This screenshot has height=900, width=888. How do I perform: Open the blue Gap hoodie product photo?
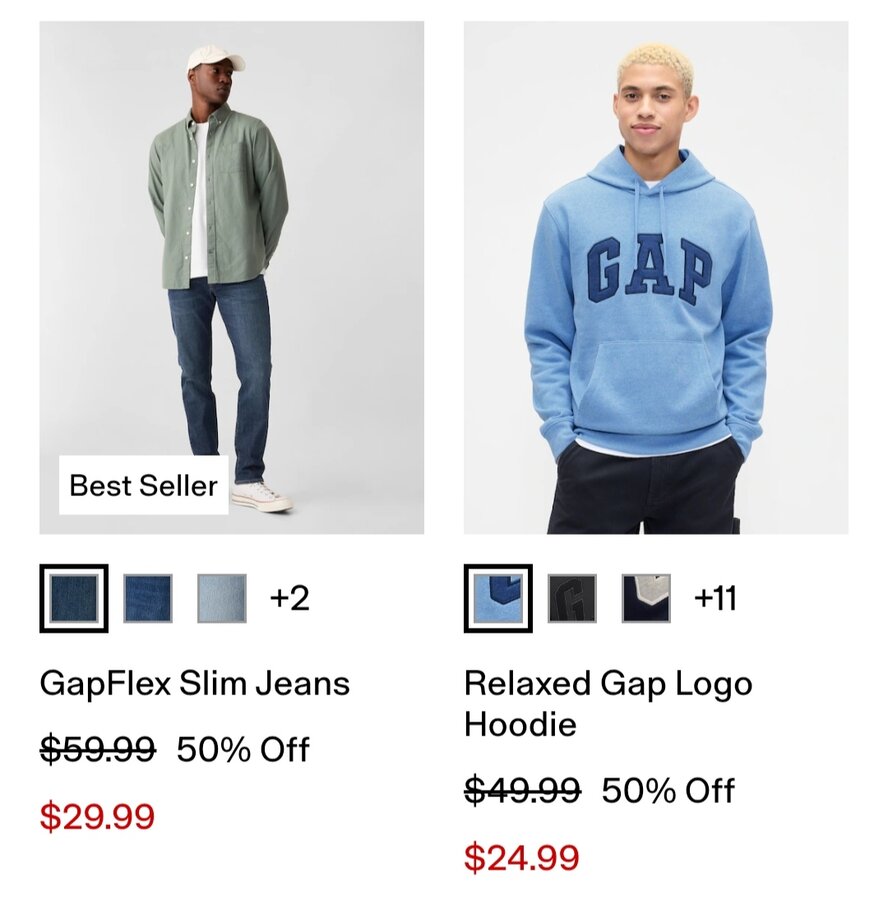coord(656,277)
